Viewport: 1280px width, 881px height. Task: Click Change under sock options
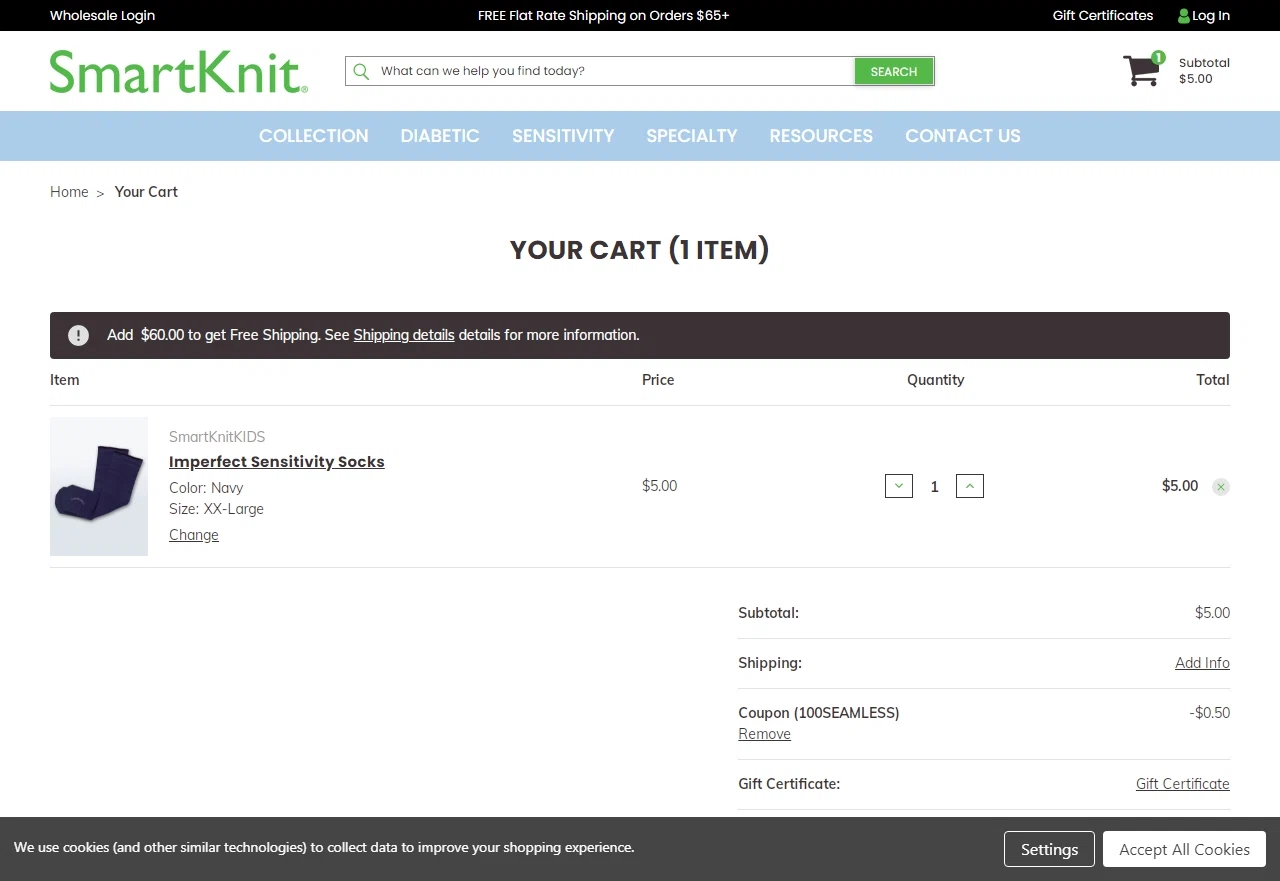(x=194, y=535)
